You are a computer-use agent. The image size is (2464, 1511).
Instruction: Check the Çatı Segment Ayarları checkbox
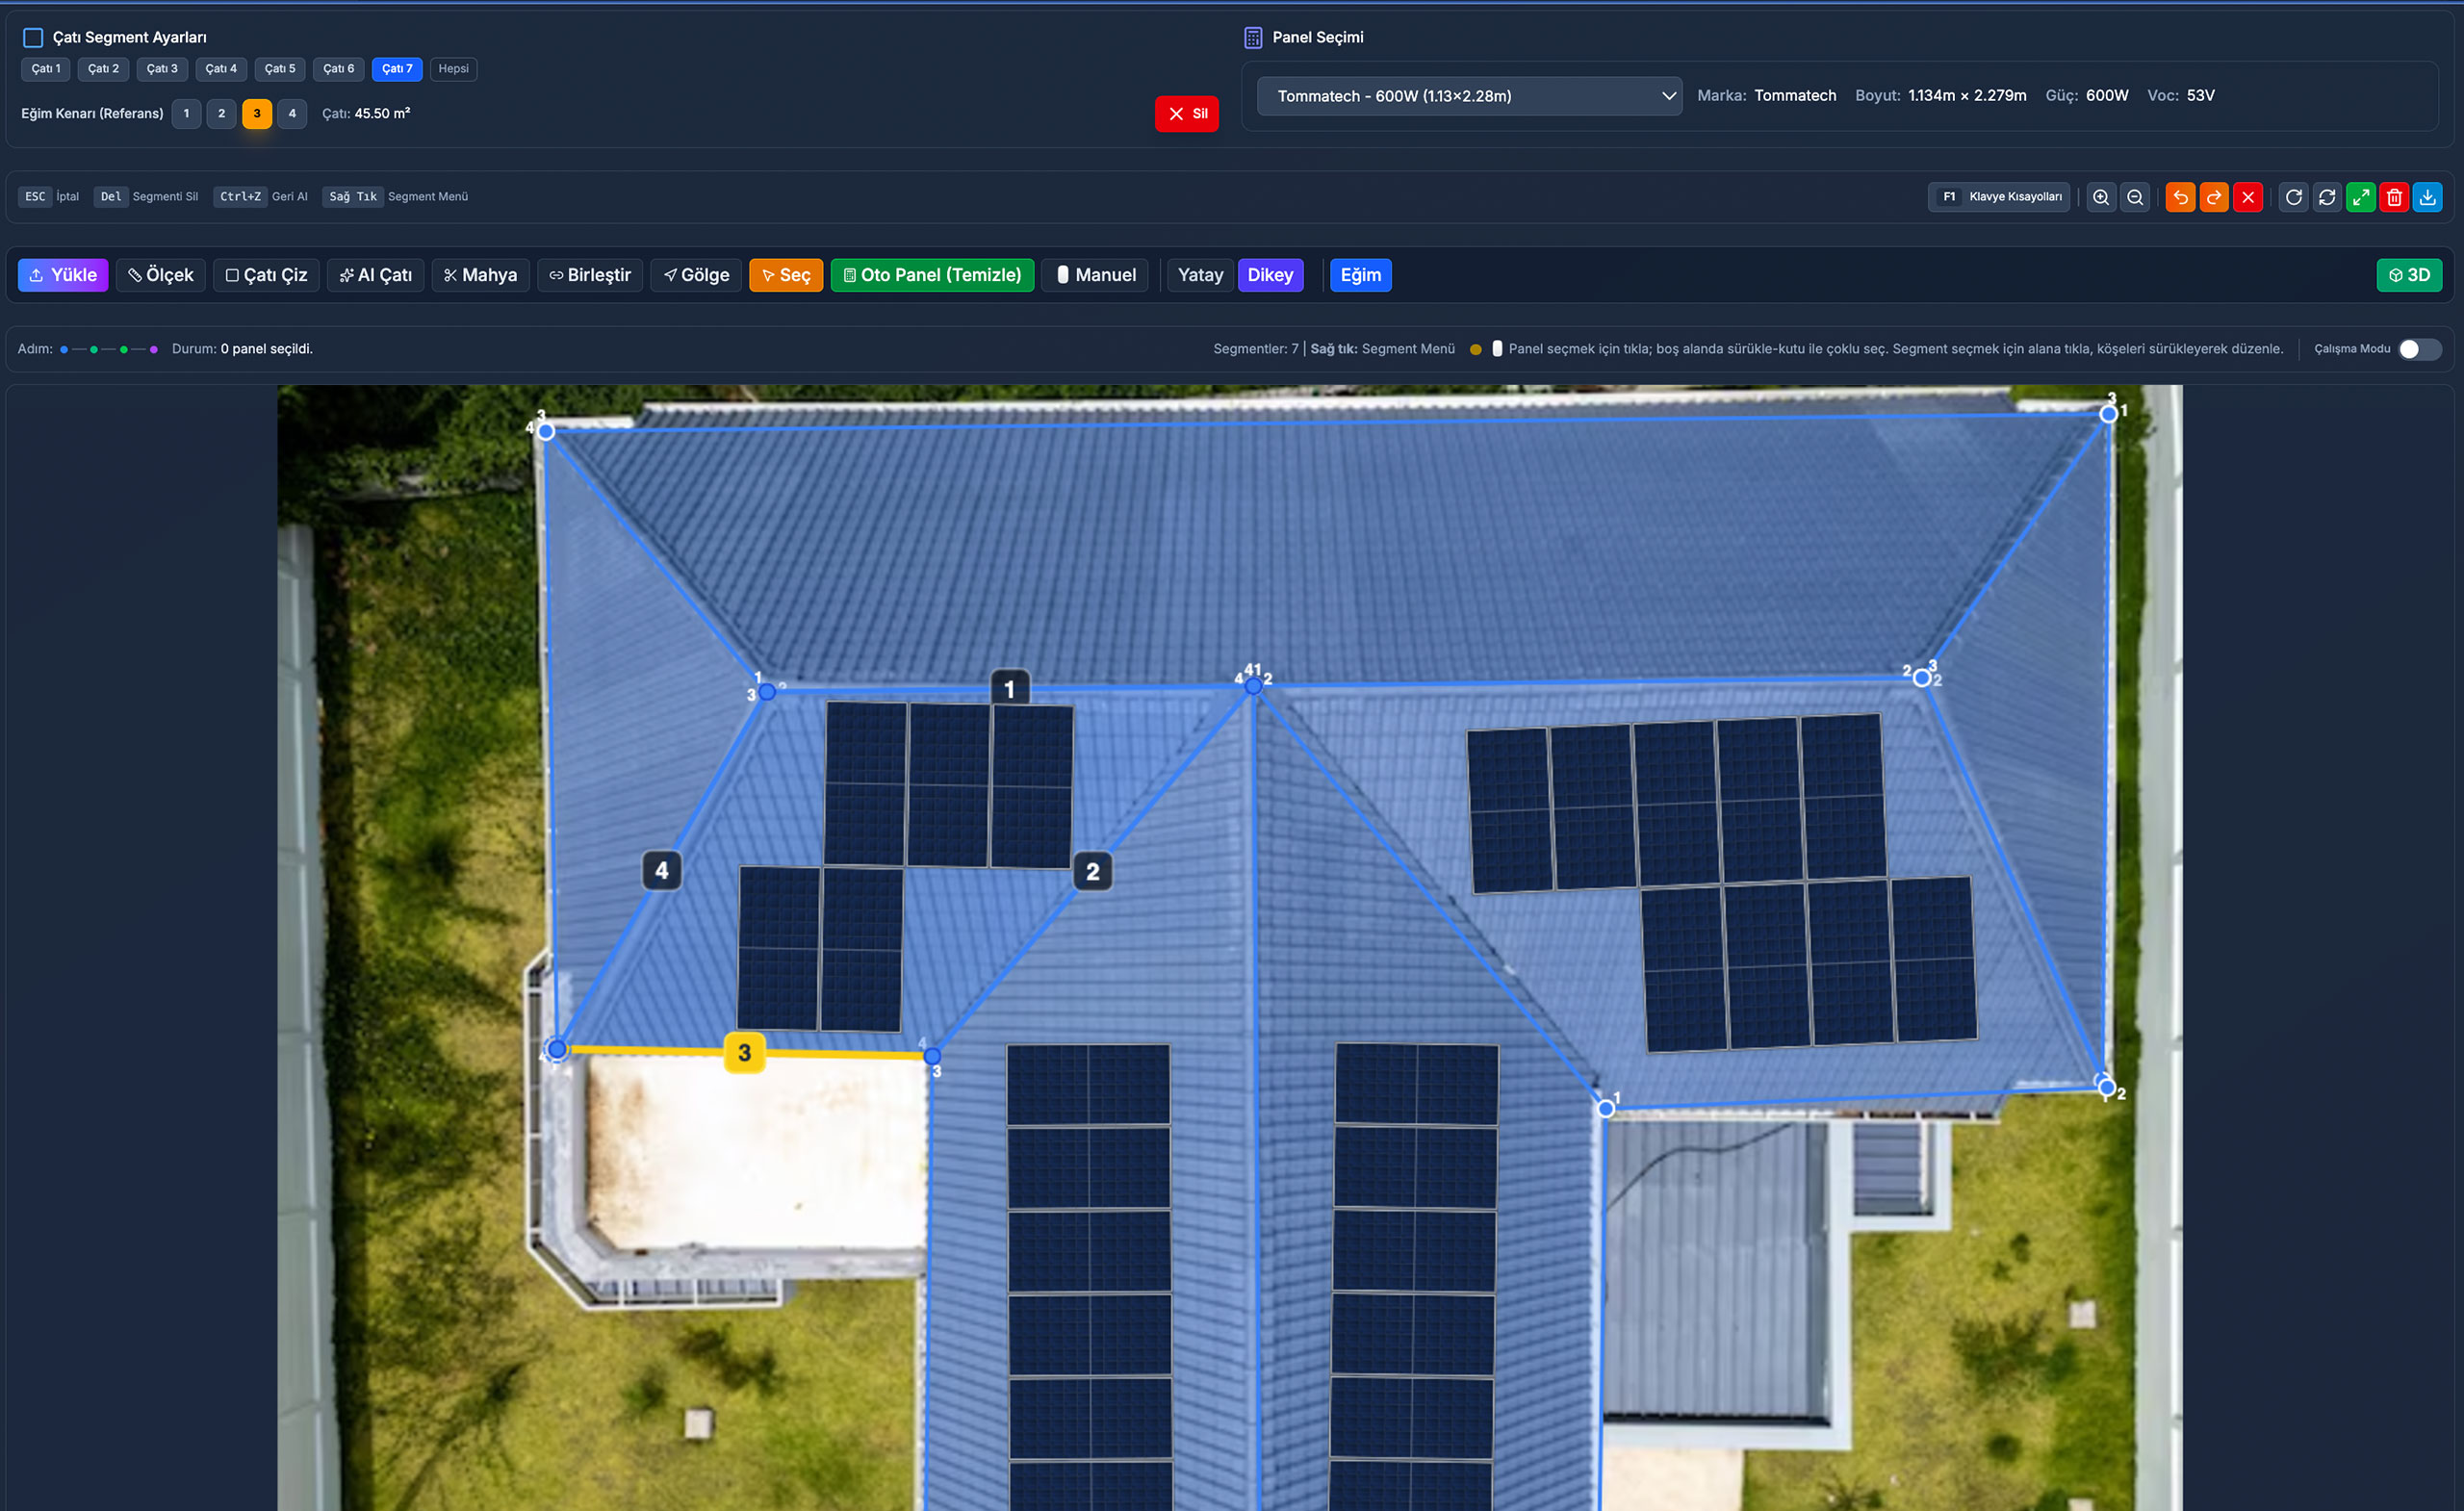coord(33,38)
